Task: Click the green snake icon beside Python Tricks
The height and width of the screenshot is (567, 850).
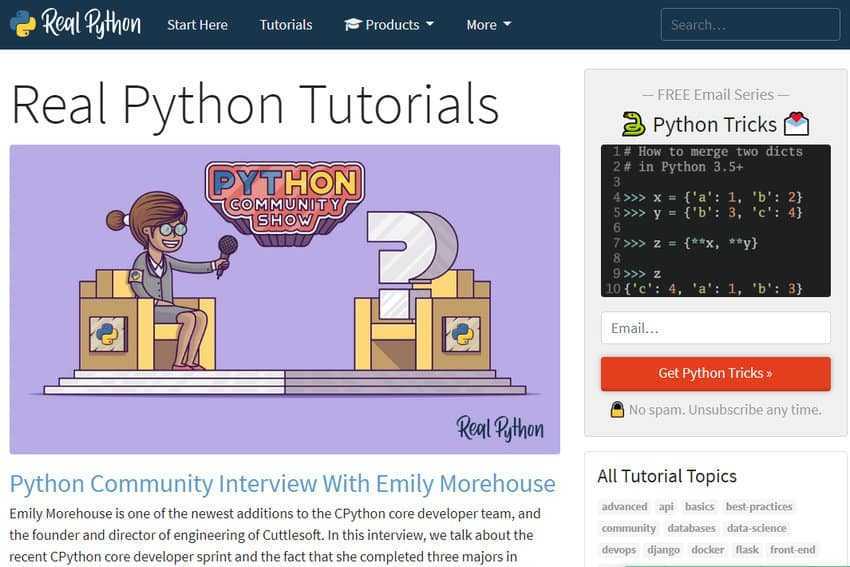Action: coord(633,124)
